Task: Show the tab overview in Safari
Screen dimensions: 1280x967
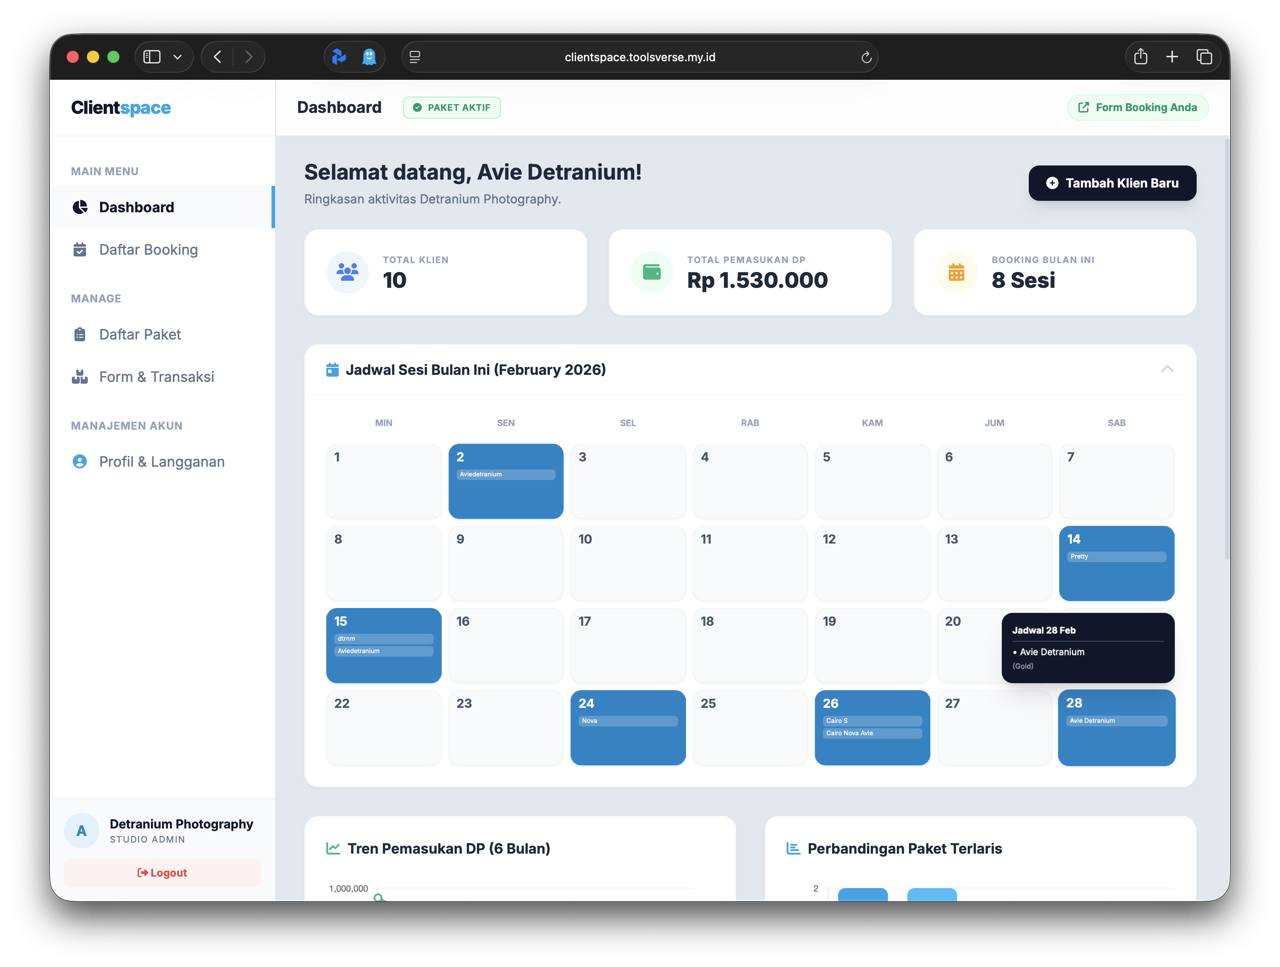Action: point(1204,57)
